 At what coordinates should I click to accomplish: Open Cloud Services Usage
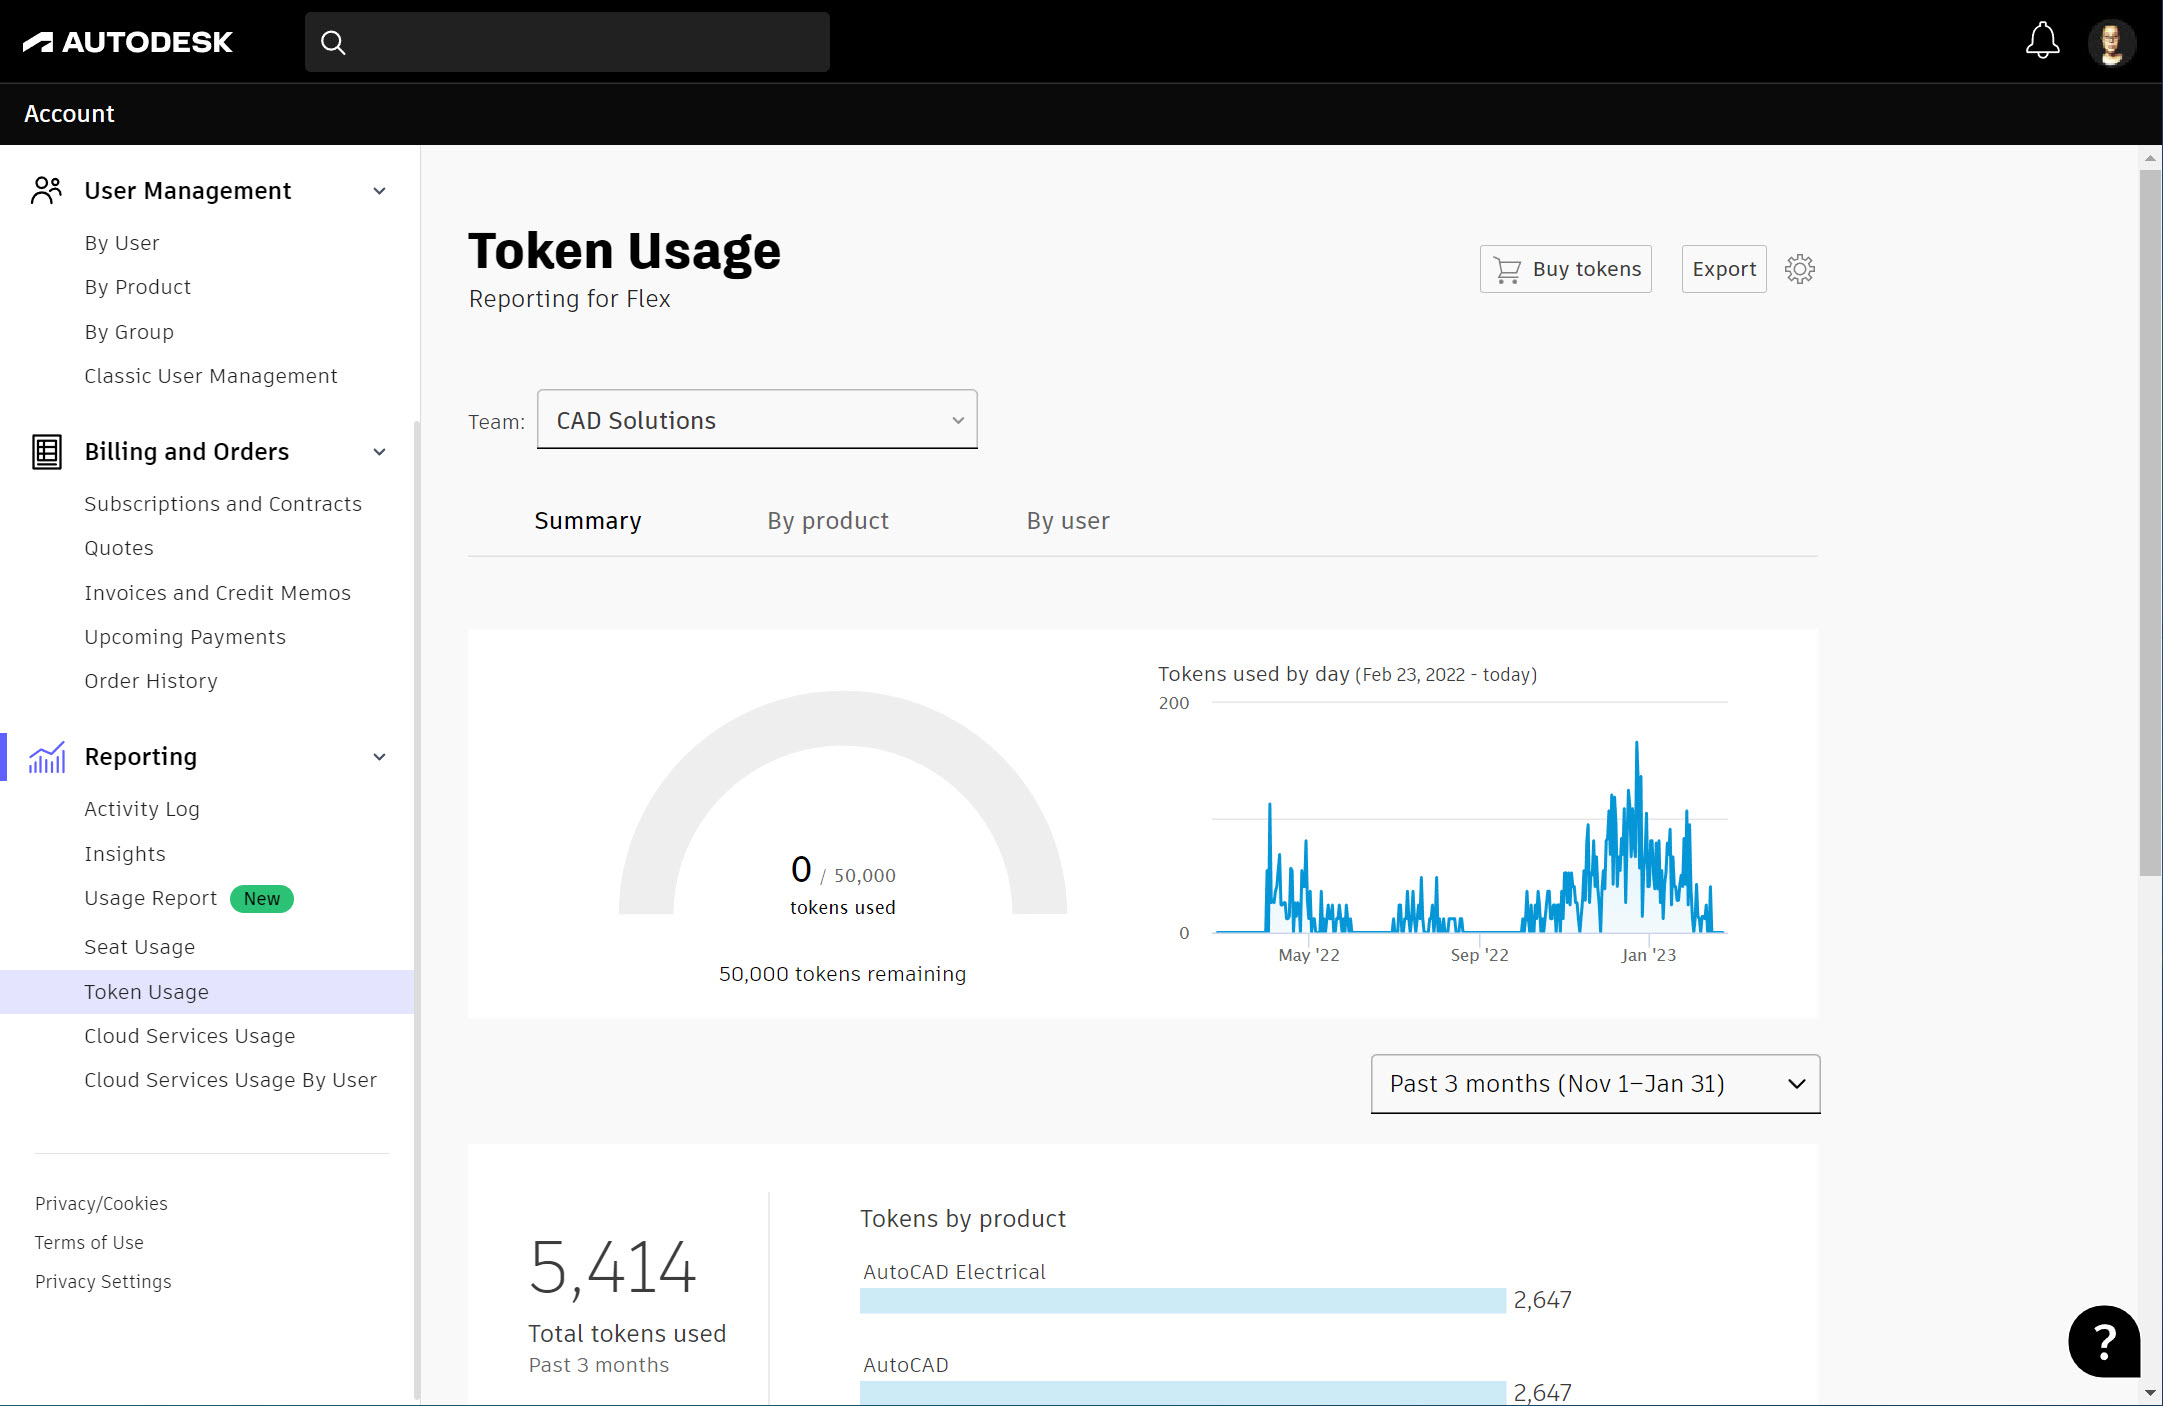pos(190,1036)
